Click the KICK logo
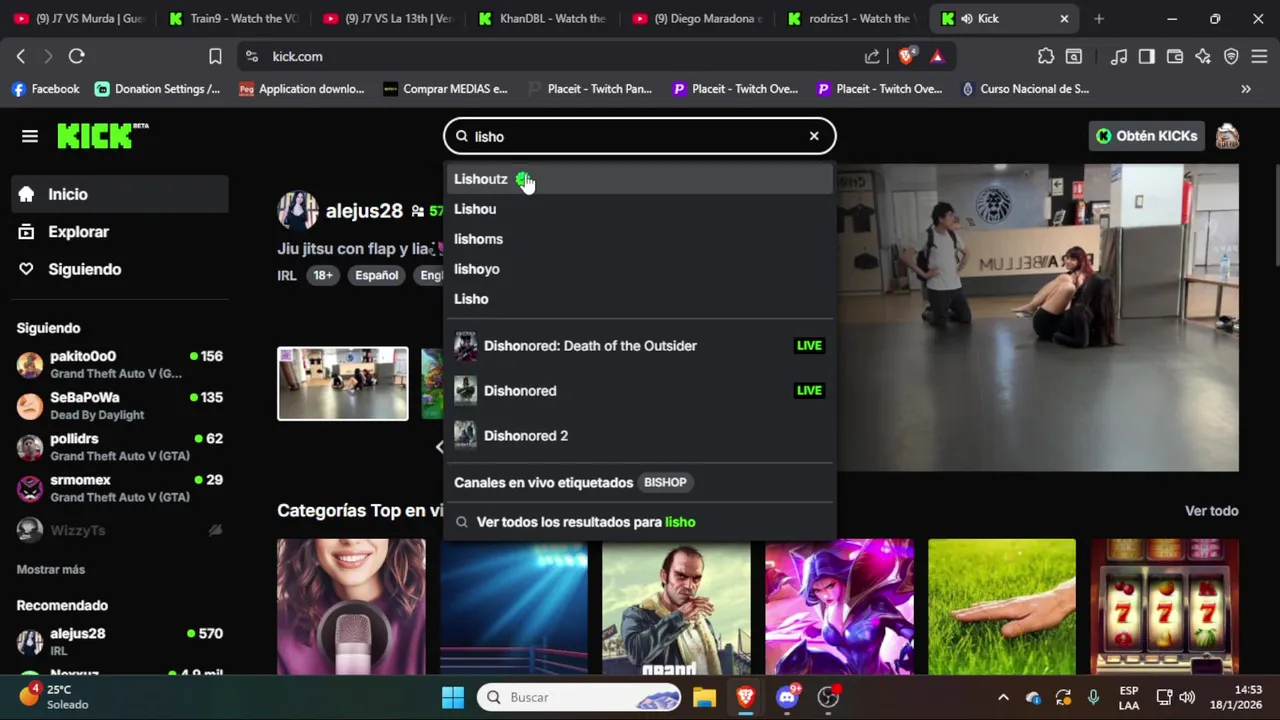Viewport: 1280px width, 720px height. pyautogui.click(x=103, y=136)
